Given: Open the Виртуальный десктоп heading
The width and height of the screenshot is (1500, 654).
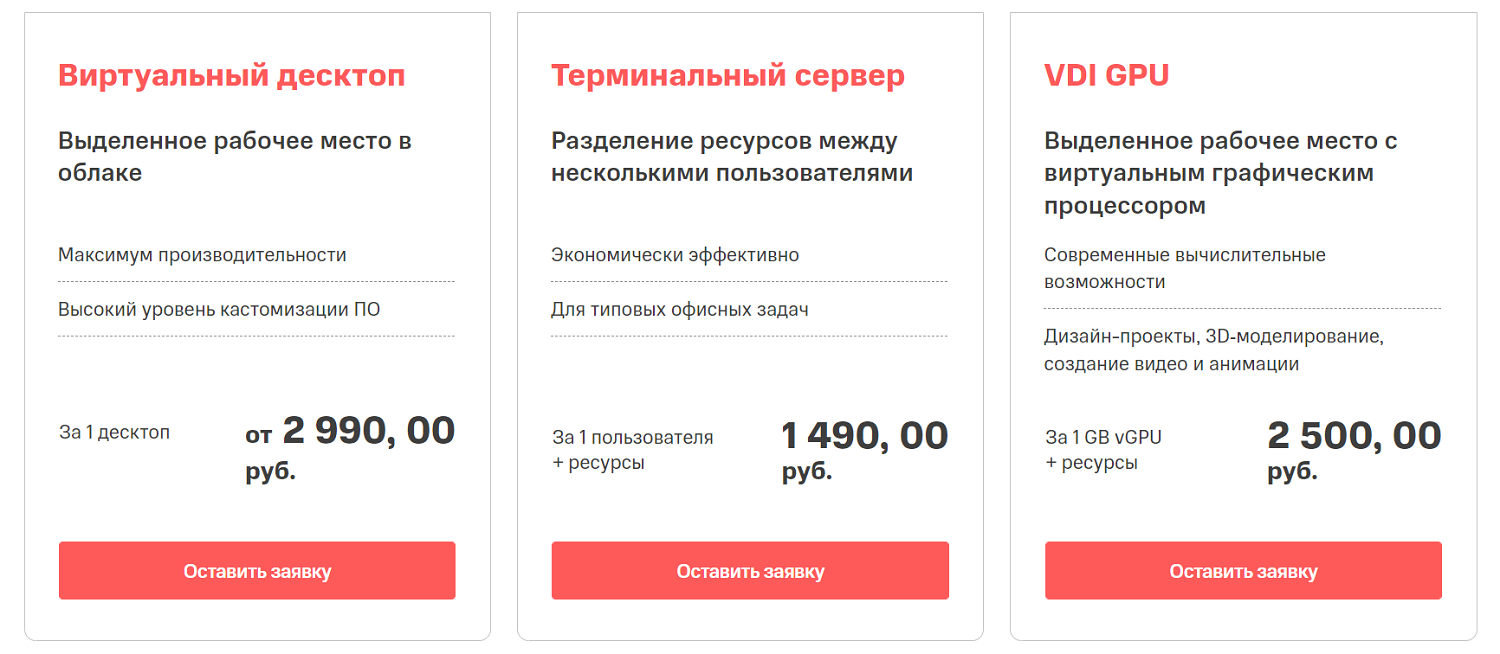Looking at the screenshot, I should point(232,76).
